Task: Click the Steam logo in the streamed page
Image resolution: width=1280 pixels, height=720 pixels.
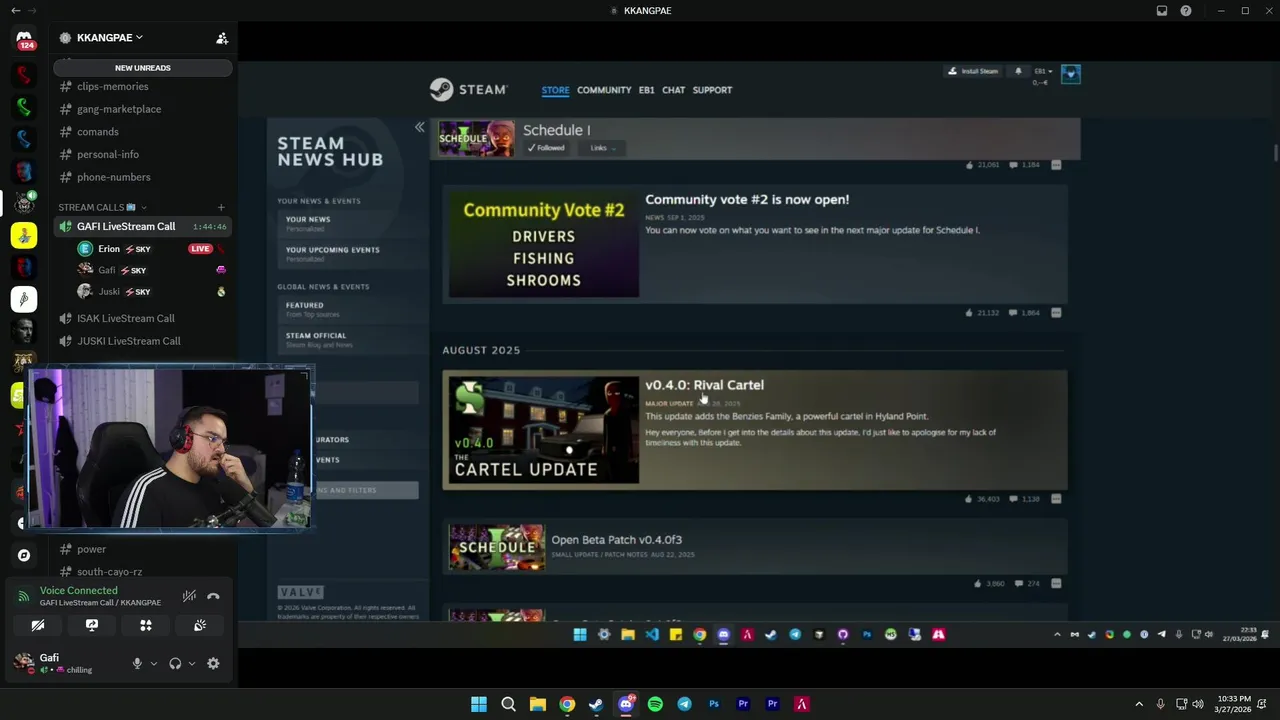Action: [x=468, y=90]
